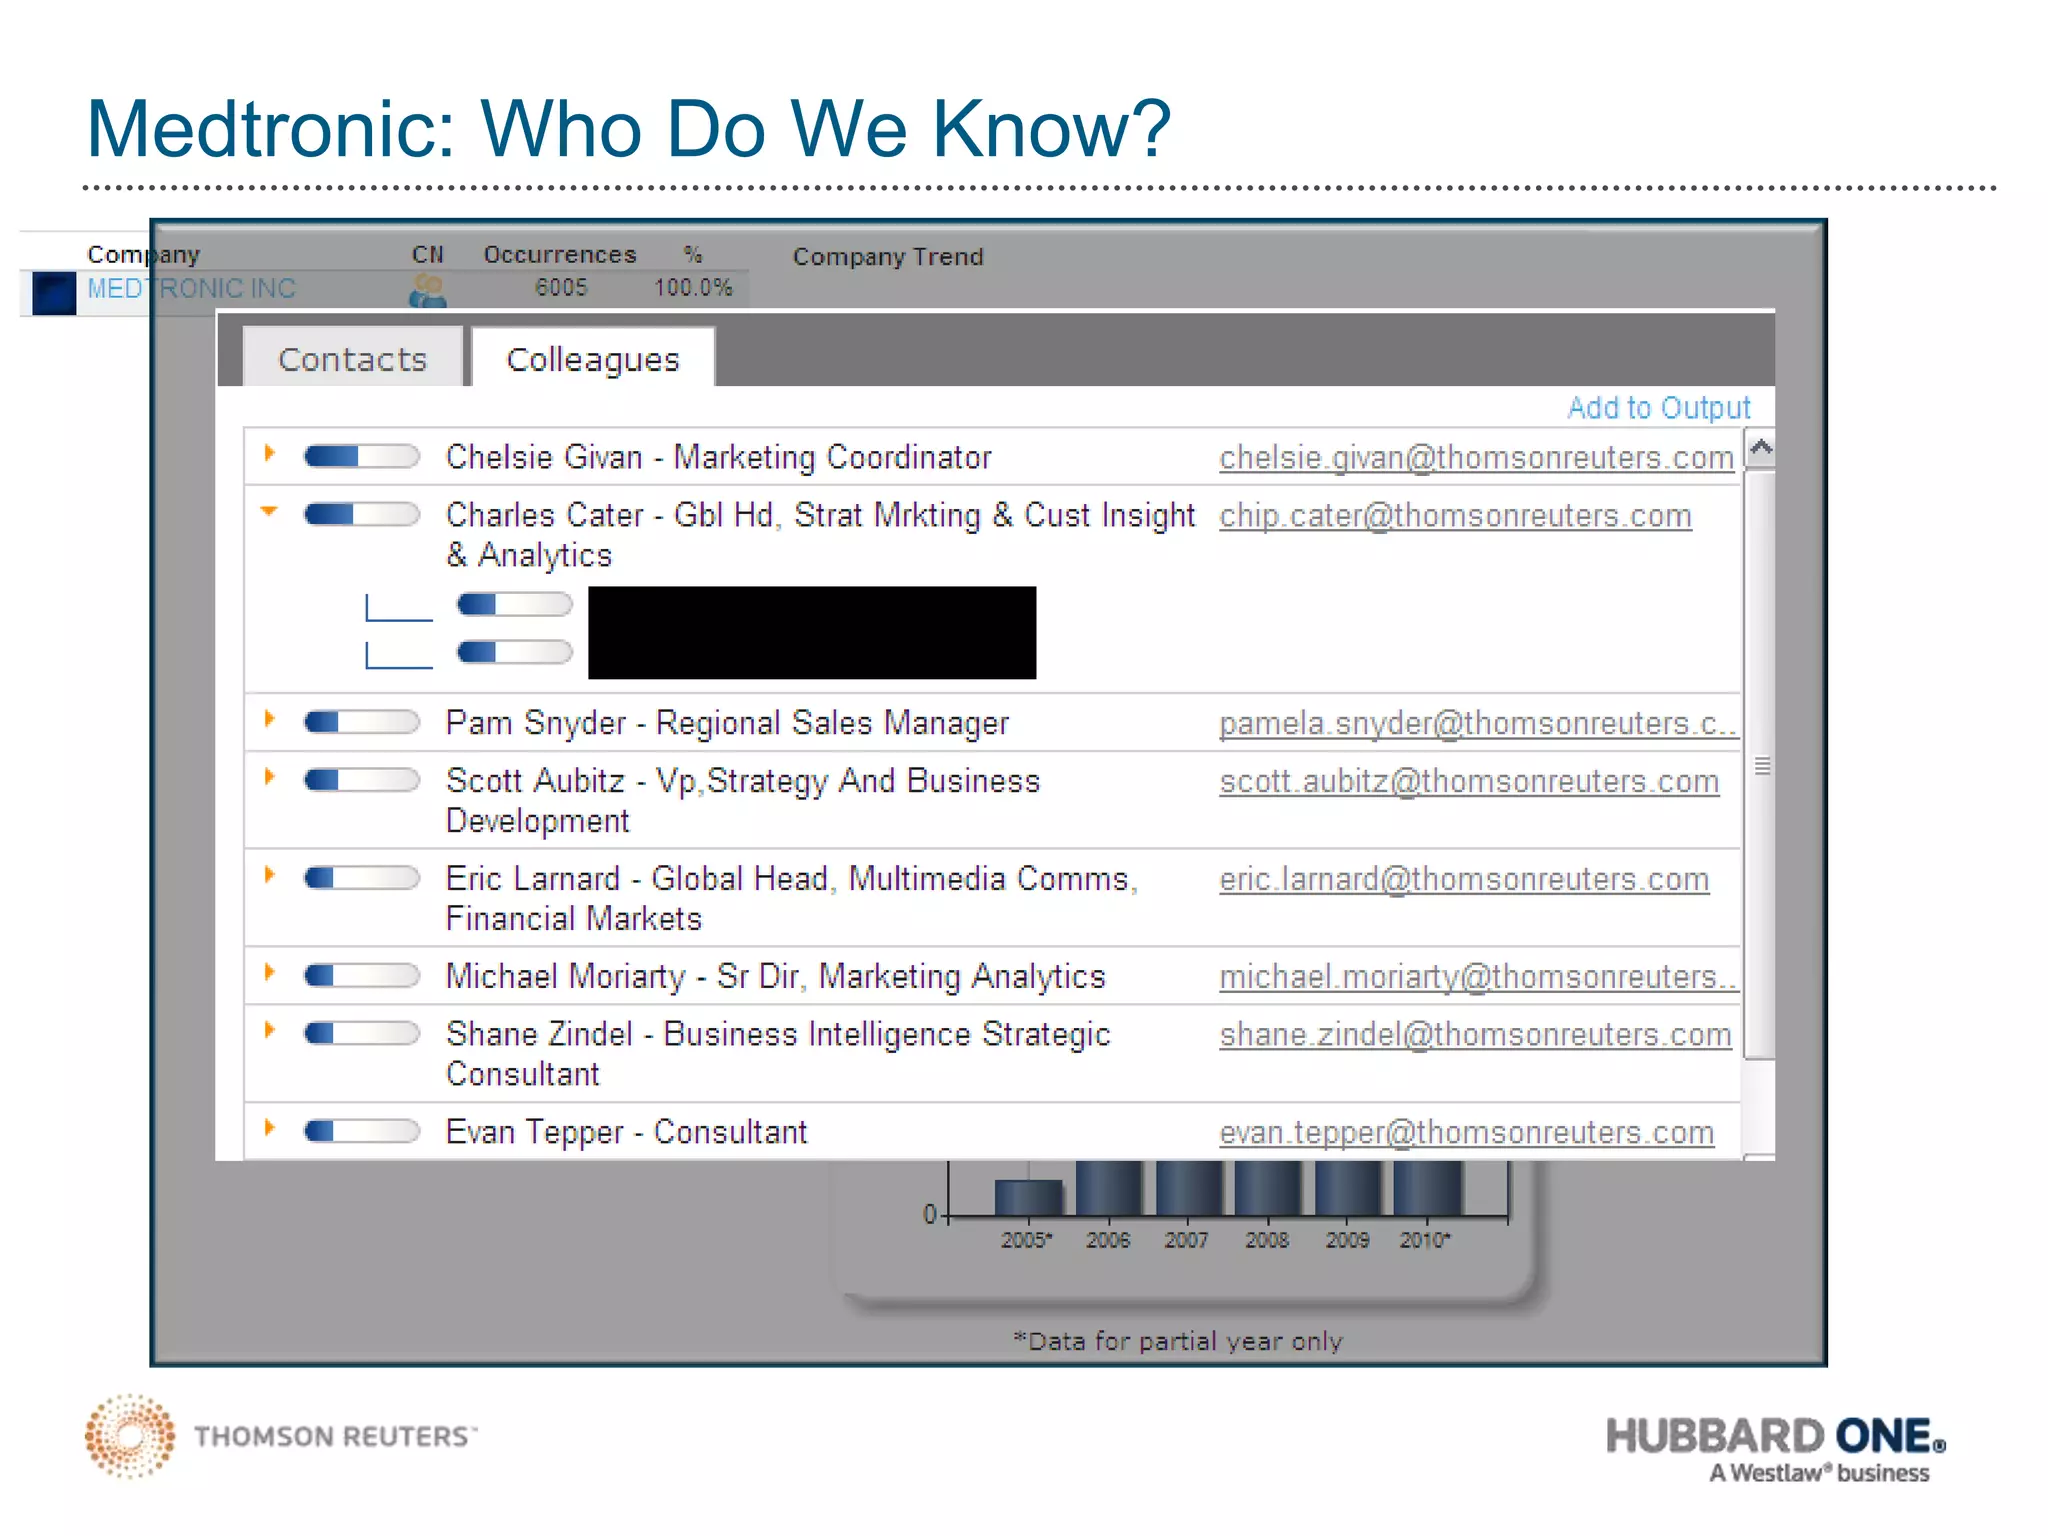
Task: Click the scrollbar grip handle
Action: point(1762,766)
